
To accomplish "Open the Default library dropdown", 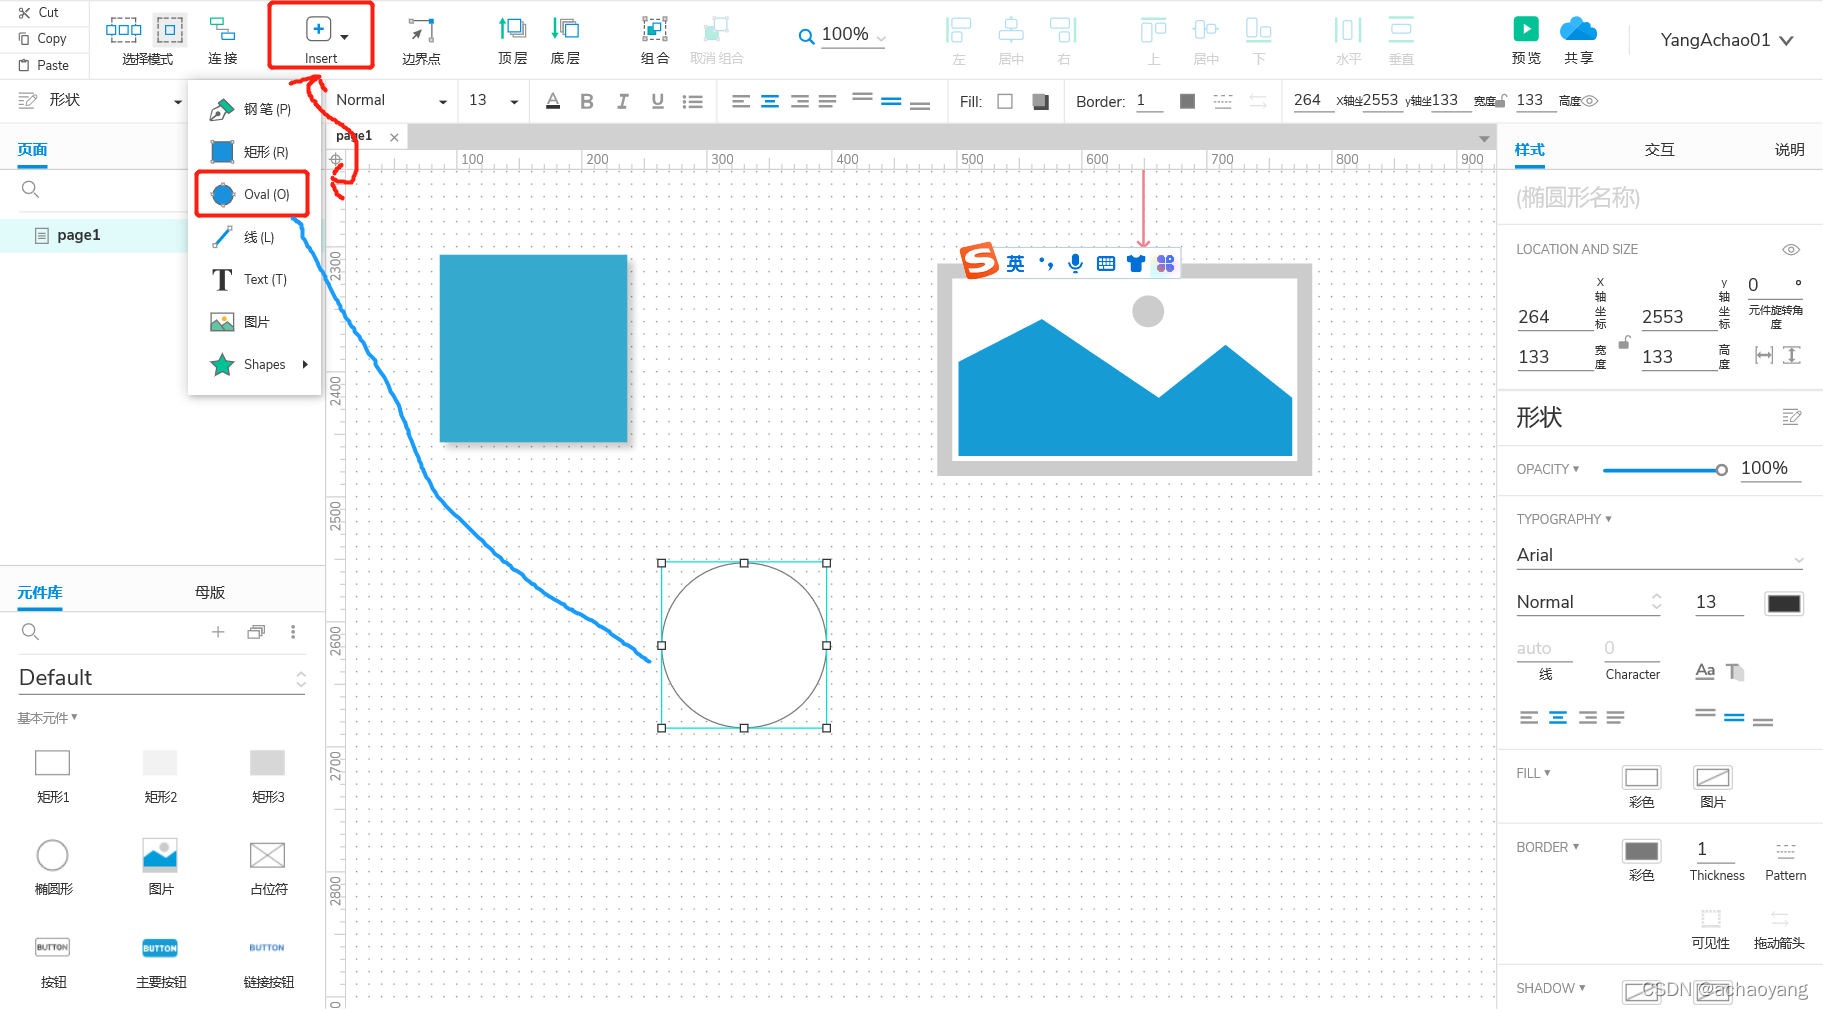I will tap(162, 678).
